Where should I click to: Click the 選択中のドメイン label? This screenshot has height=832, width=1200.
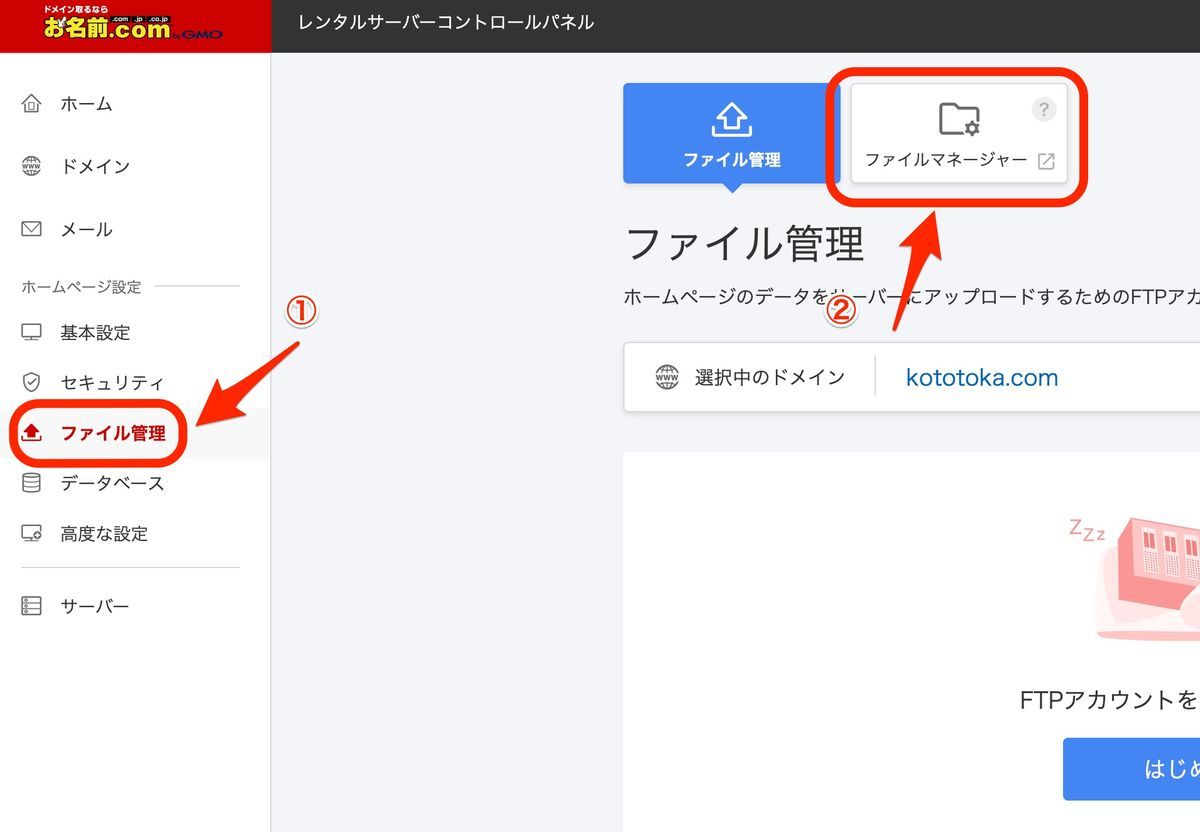click(x=770, y=377)
